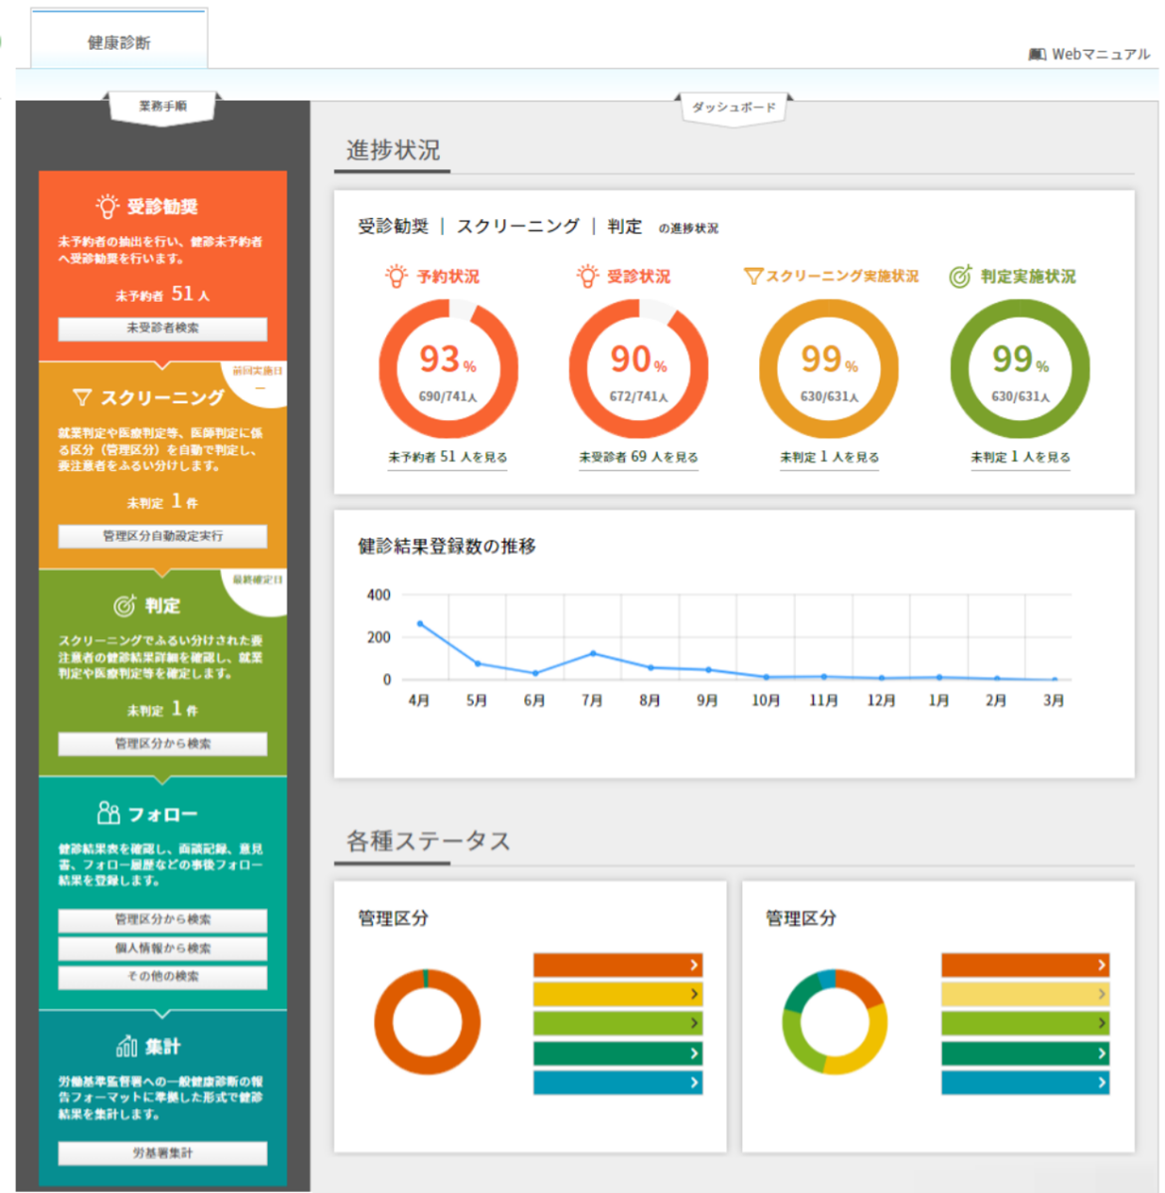The height and width of the screenshot is (1193, 1165).
Task: Click the April data point on line chart
Action: click(420, 624)
